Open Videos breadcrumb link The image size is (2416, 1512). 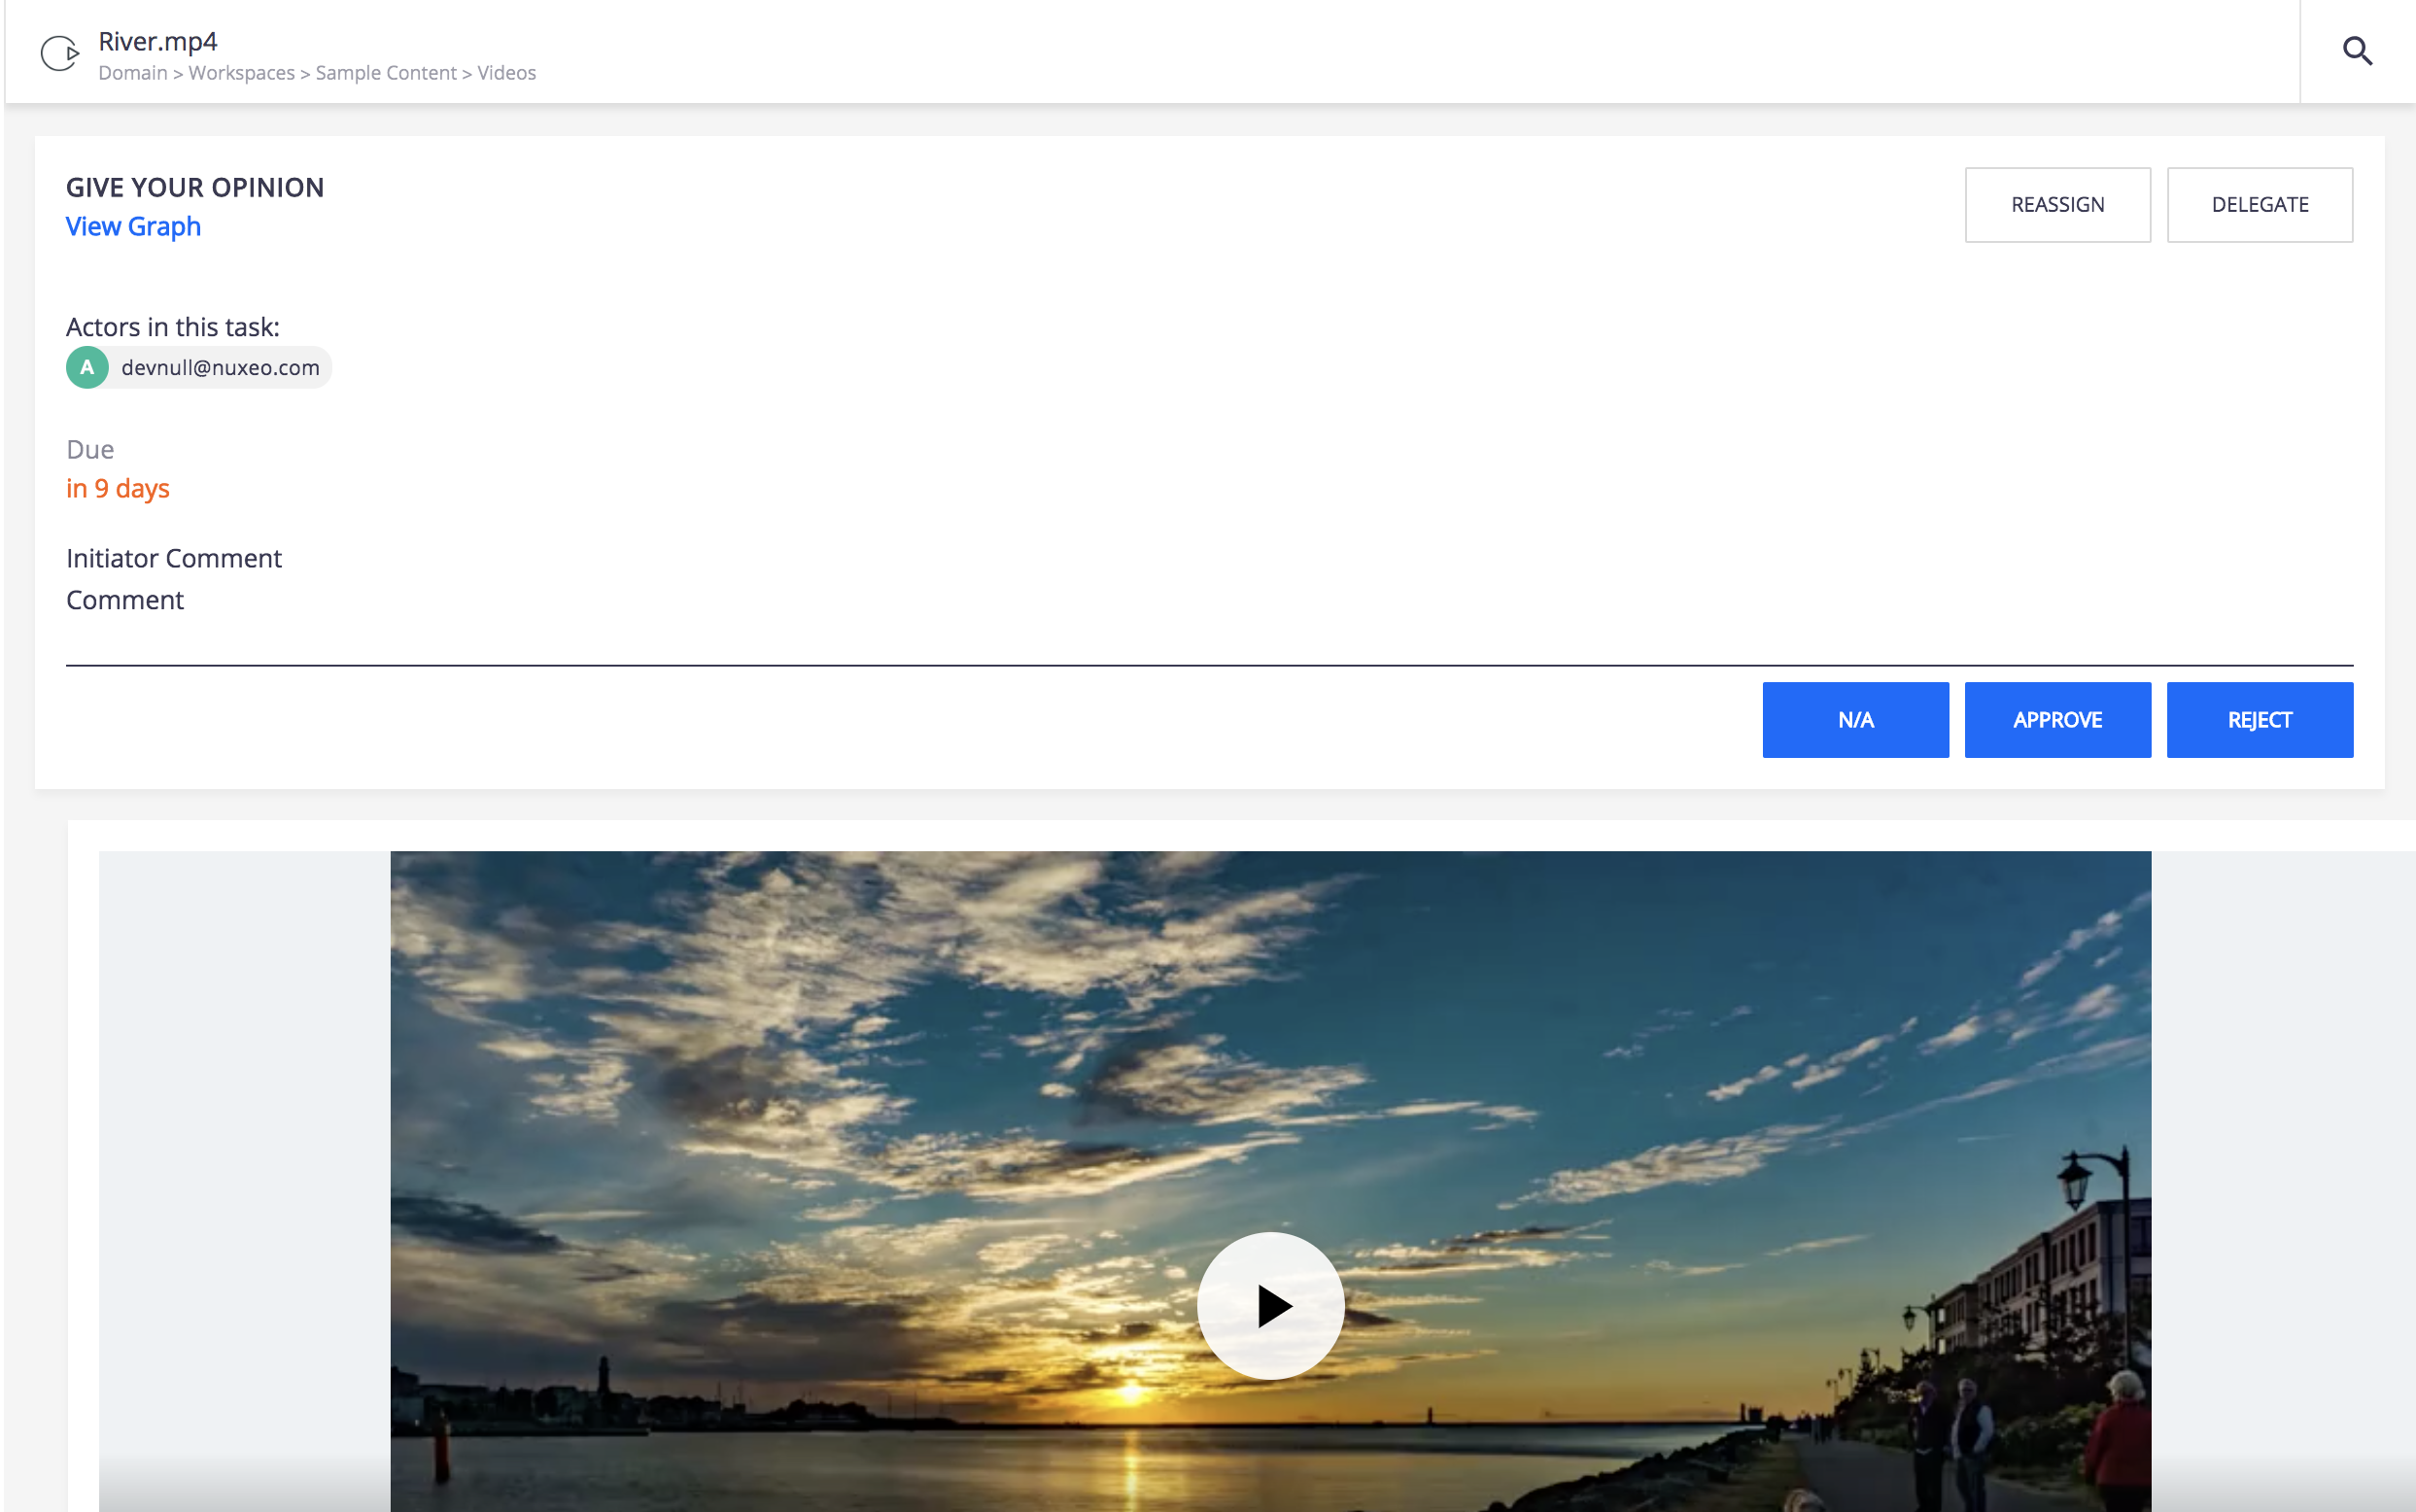[506, 73]
